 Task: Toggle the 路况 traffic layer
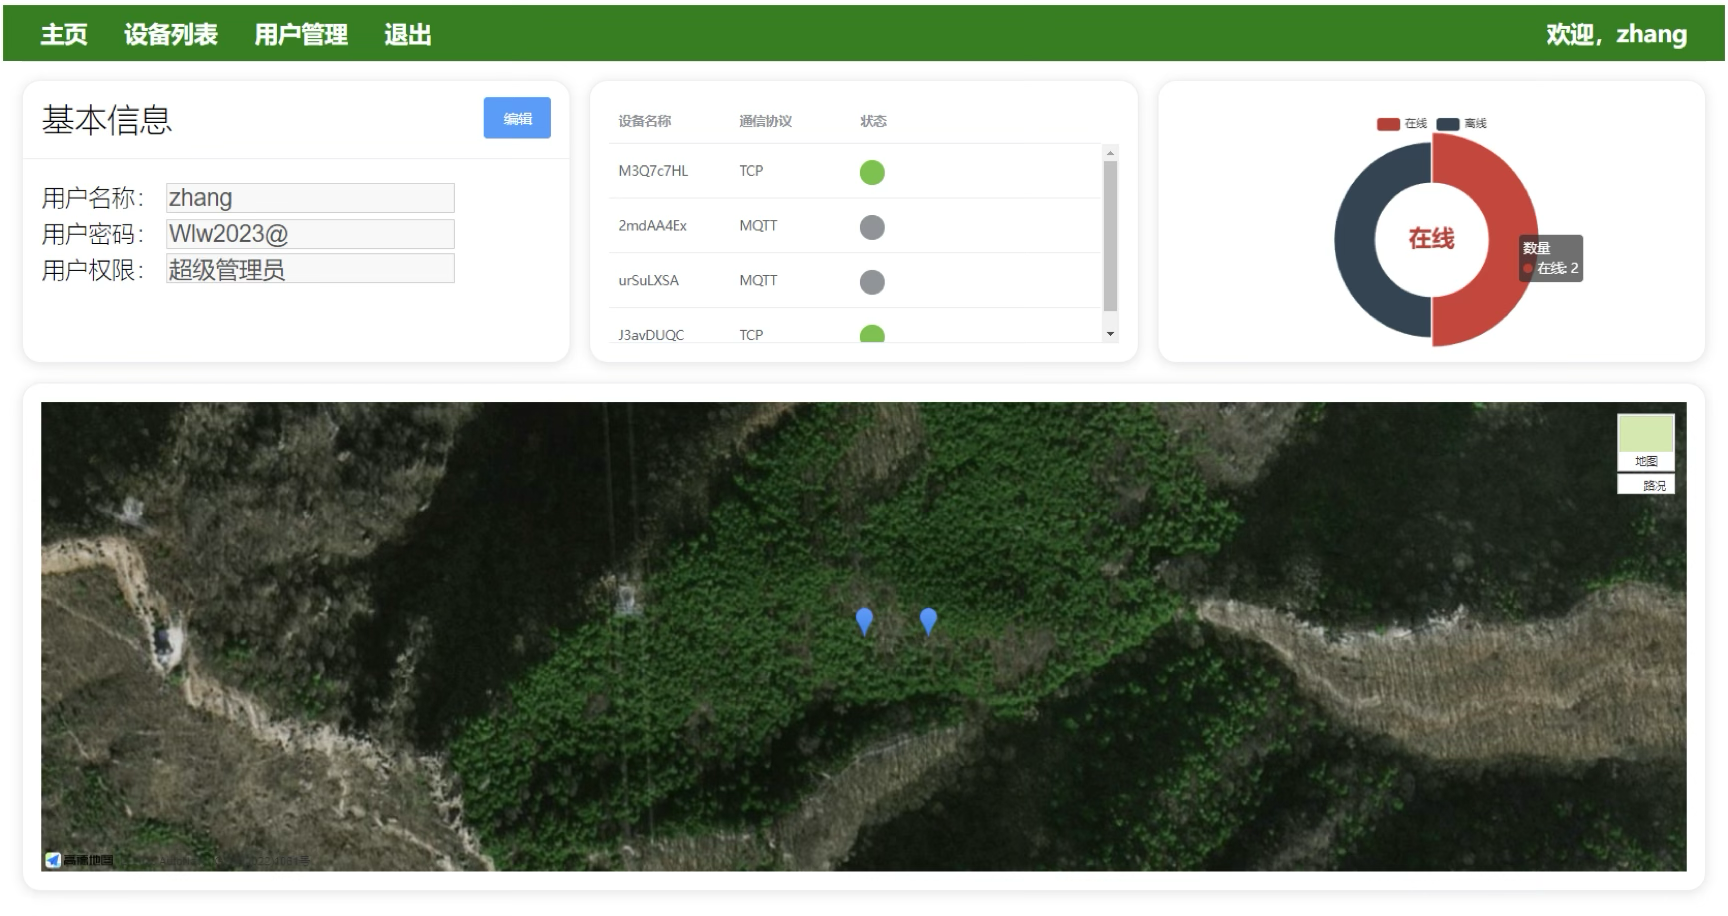click(1646, 485)
